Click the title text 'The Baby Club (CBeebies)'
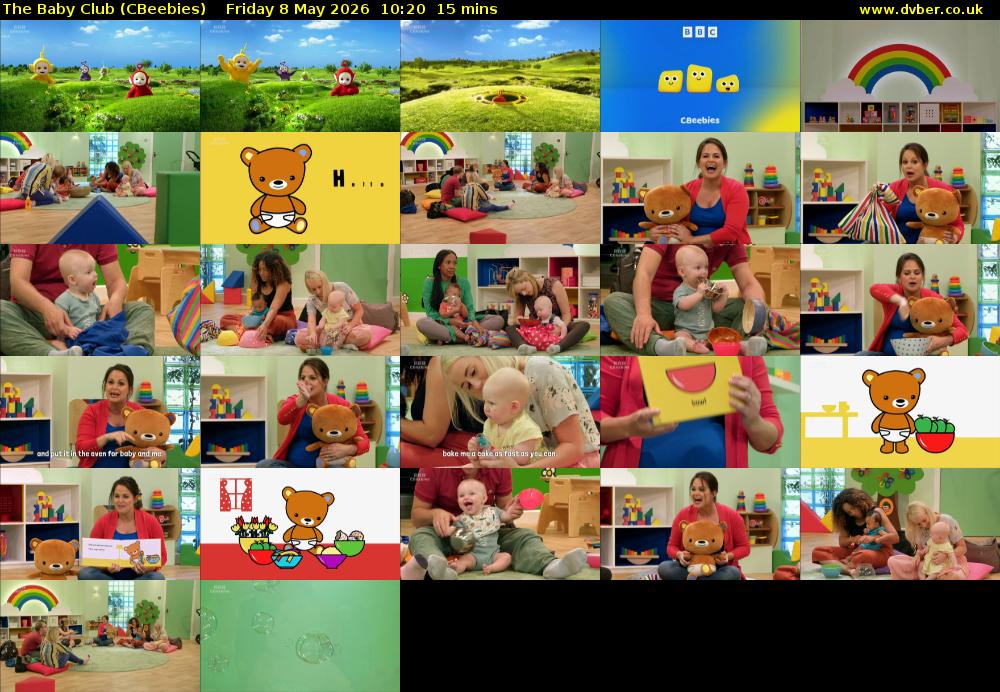 point(105,10)
